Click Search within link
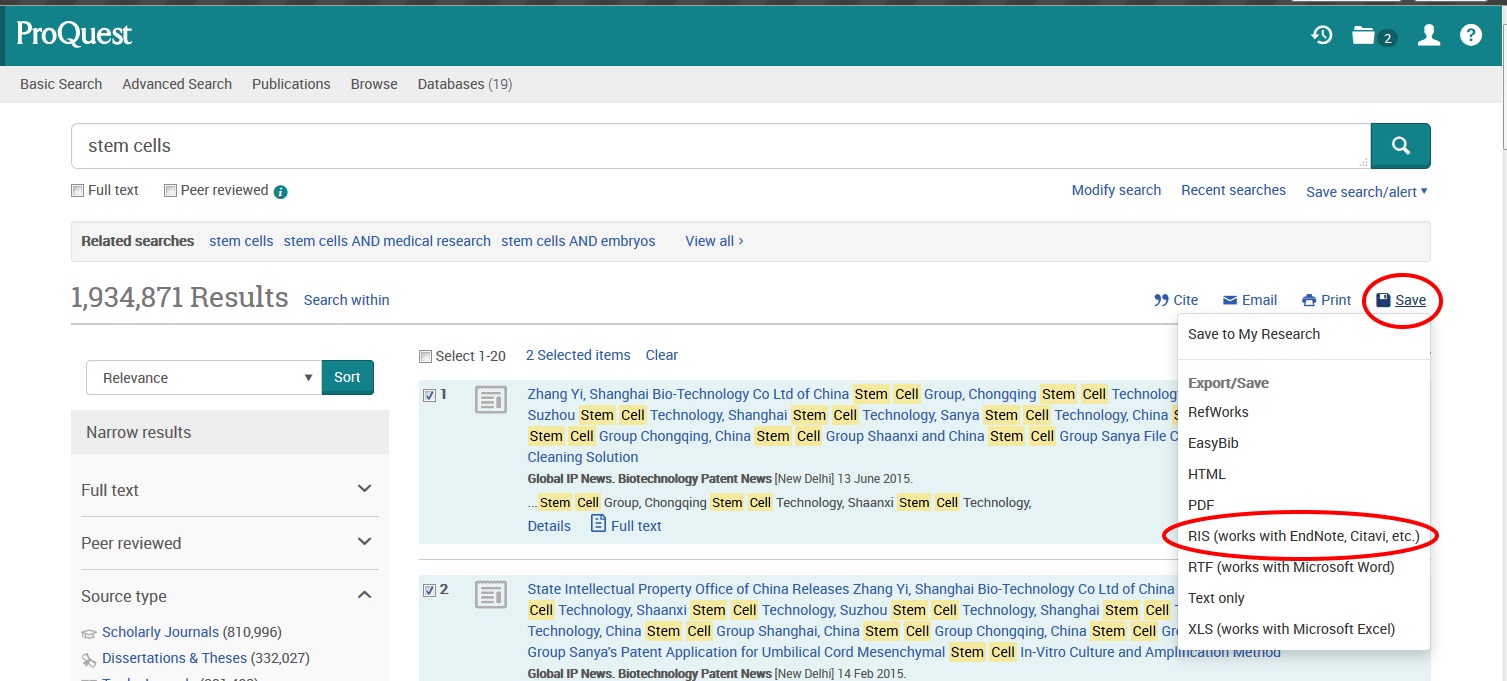 click(347, 300)
